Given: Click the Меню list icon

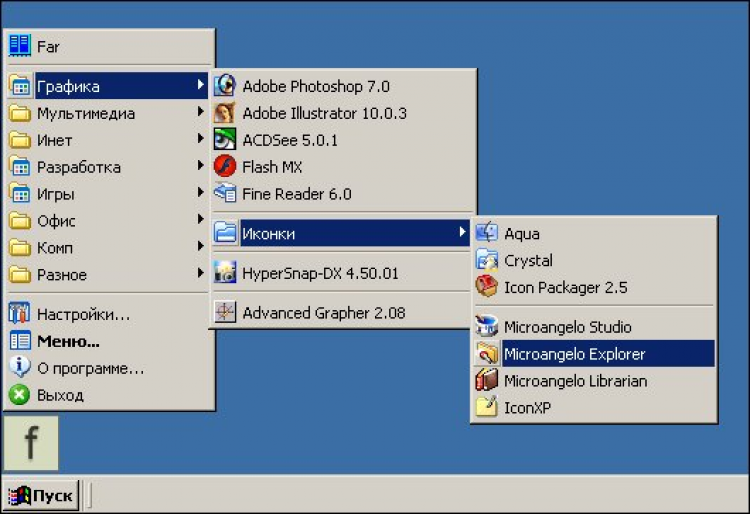Looking at the screenshot, I should tap(20, 340).
